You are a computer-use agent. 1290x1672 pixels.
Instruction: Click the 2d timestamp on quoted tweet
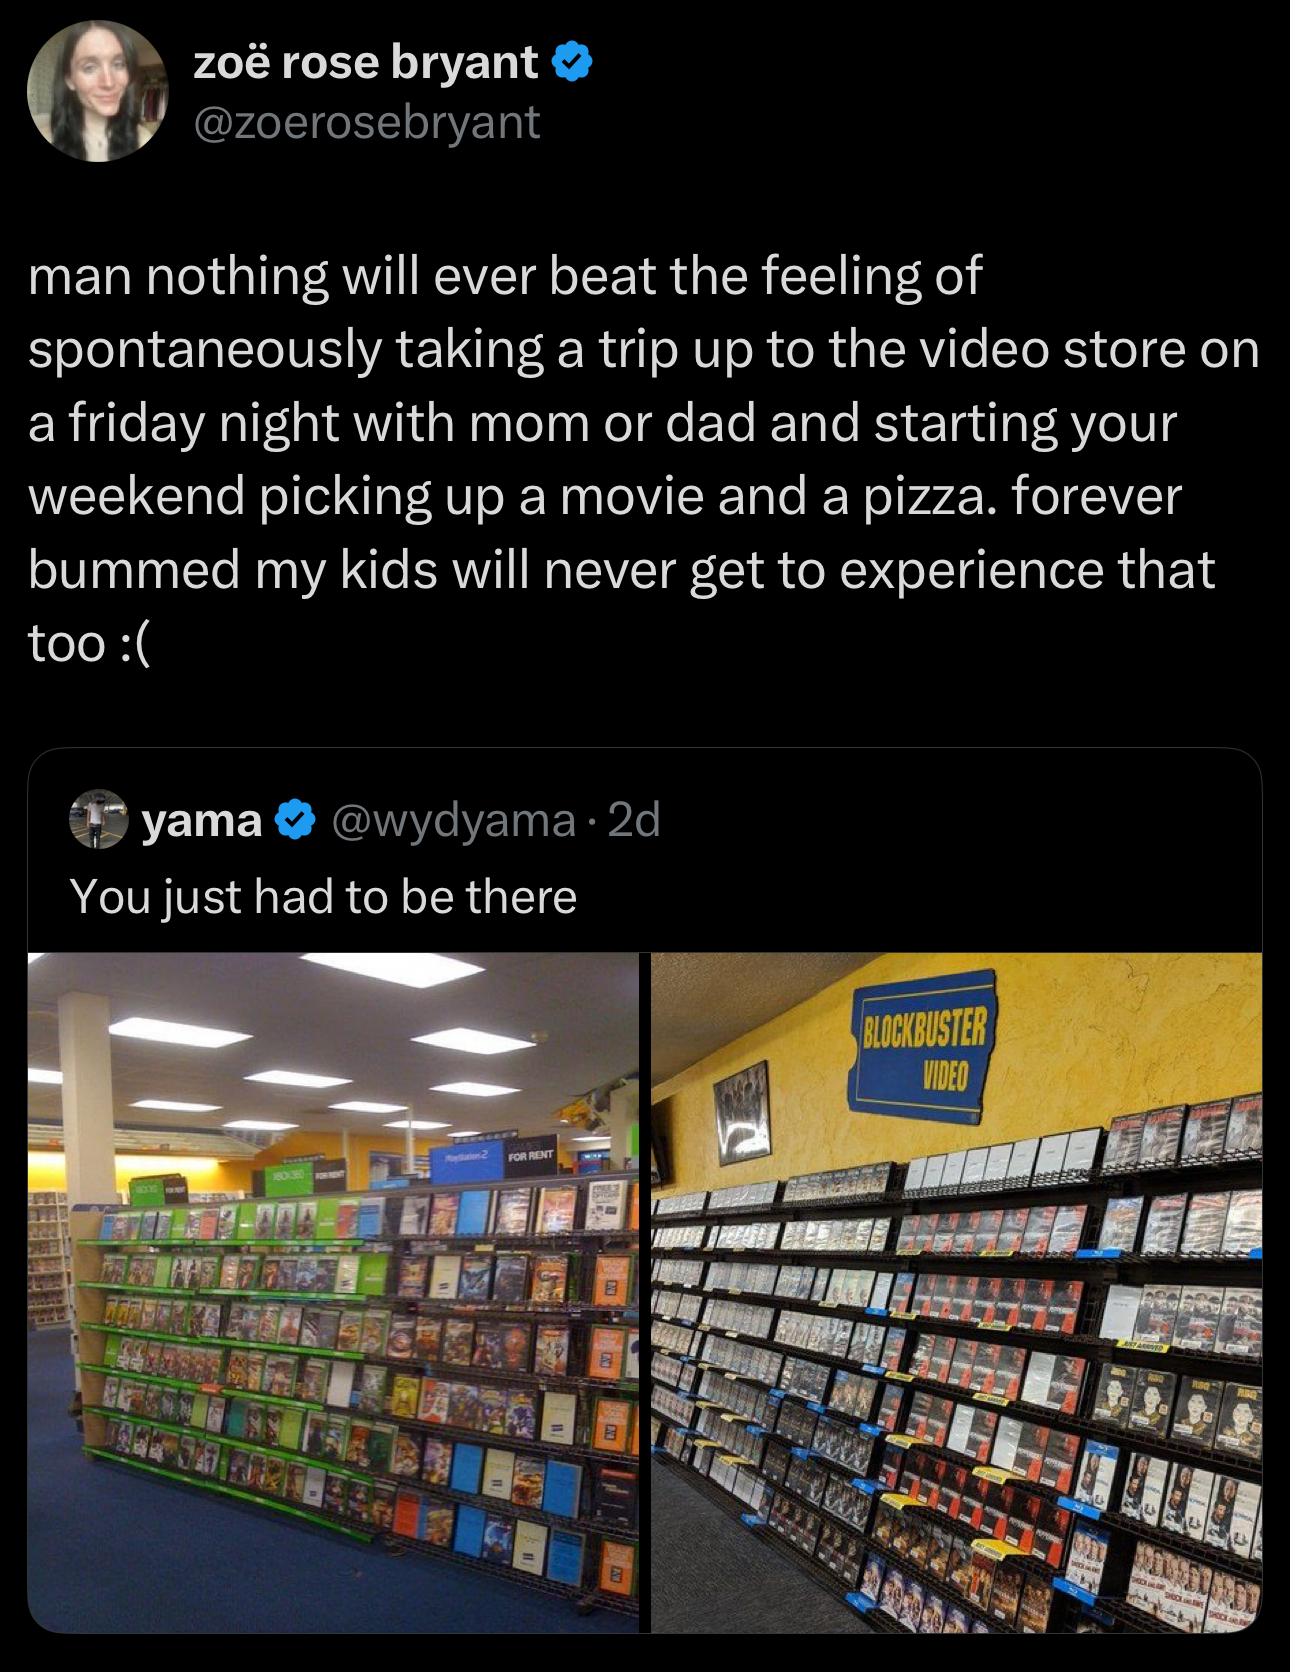[x=634, y=820]
